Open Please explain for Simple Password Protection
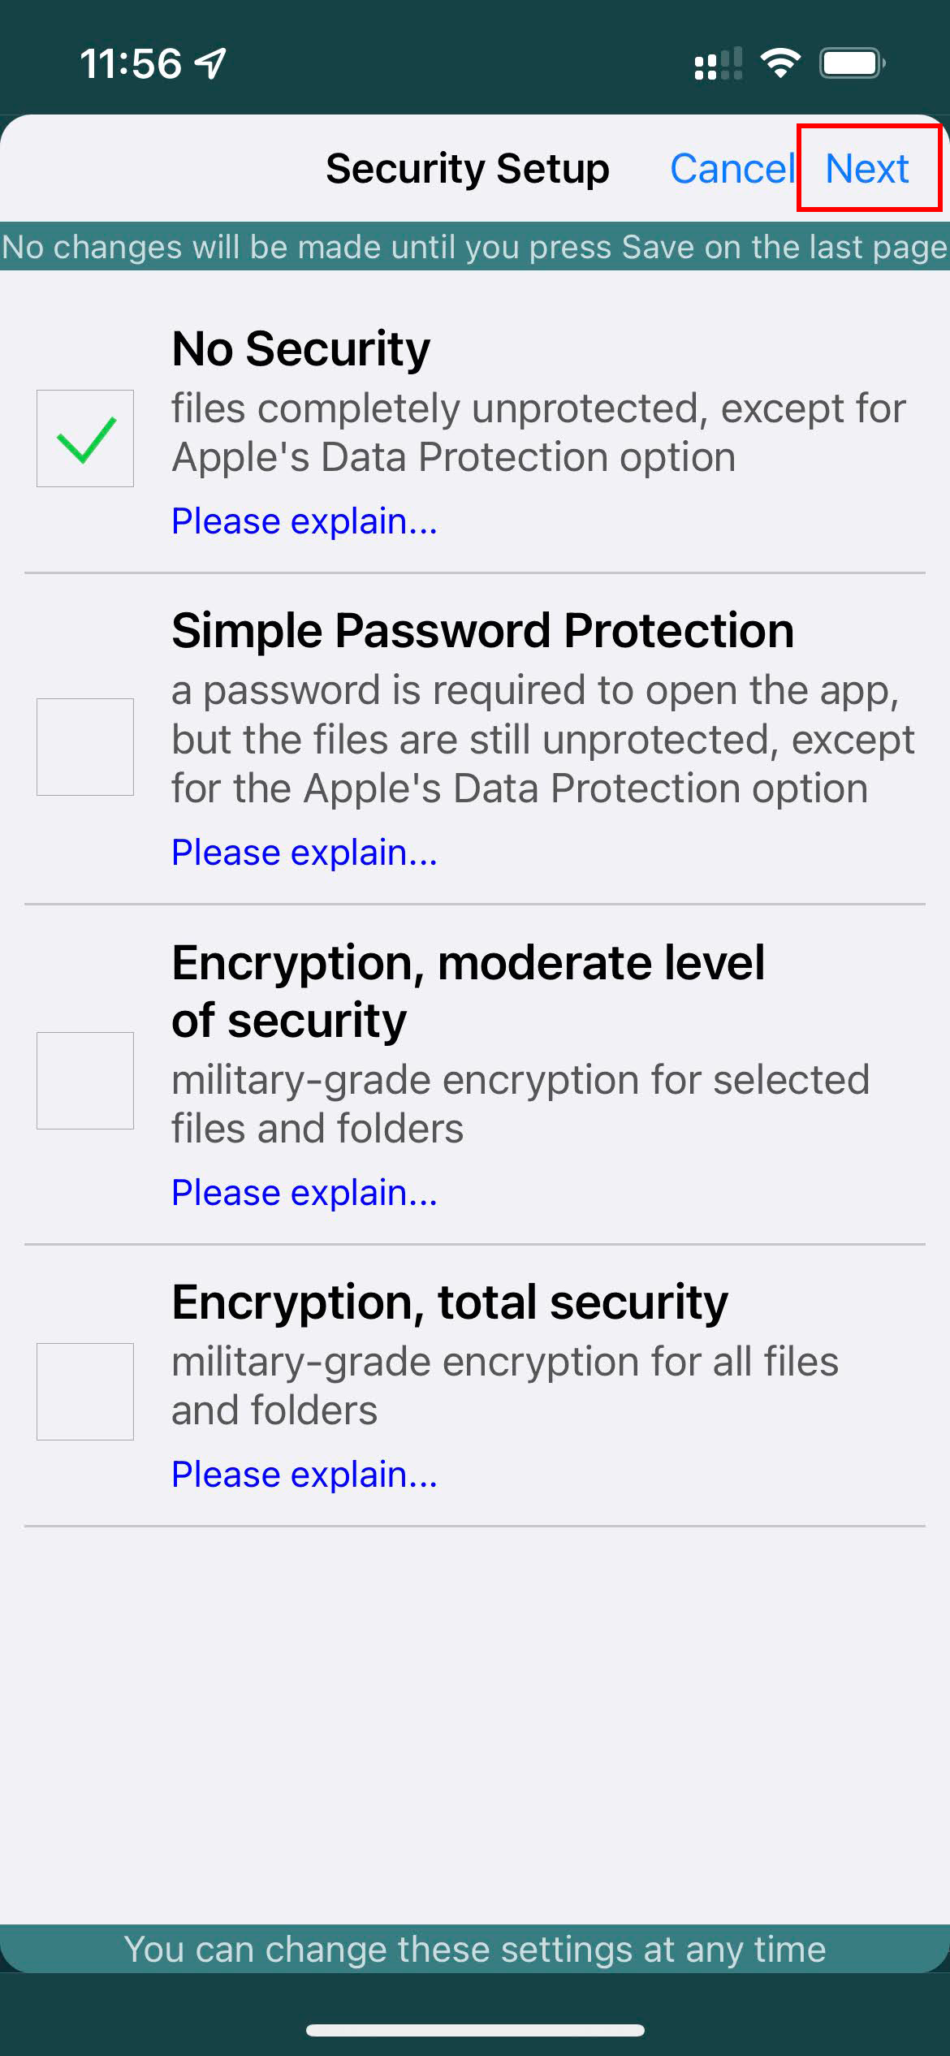The width and height of the screenshot is (950, 2056). [x=303, y=852]
